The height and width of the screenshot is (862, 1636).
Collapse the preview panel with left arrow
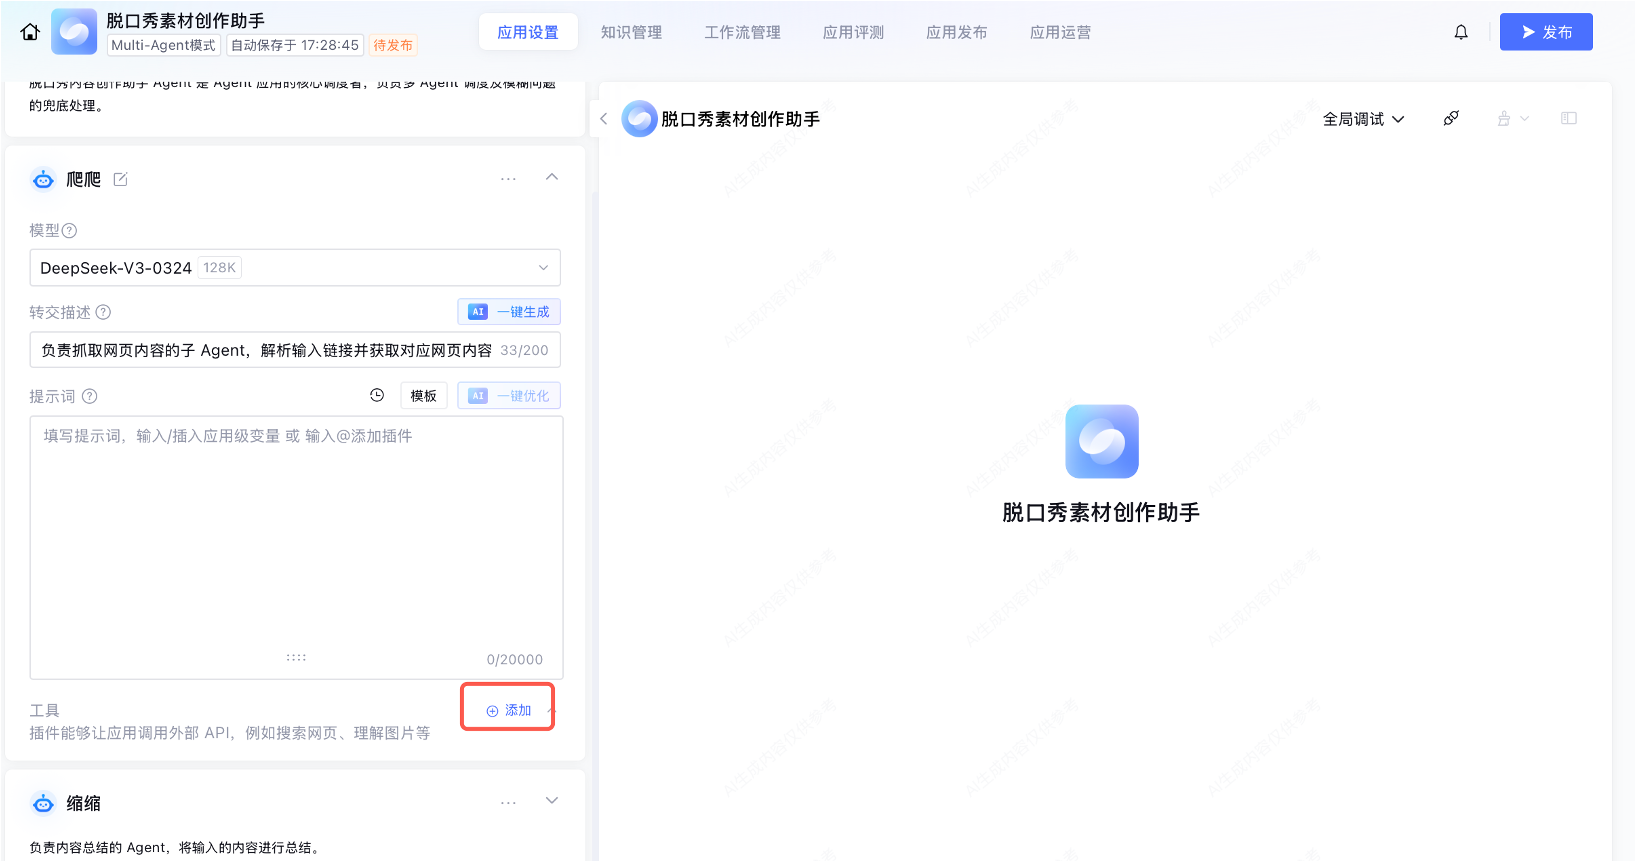603,119
